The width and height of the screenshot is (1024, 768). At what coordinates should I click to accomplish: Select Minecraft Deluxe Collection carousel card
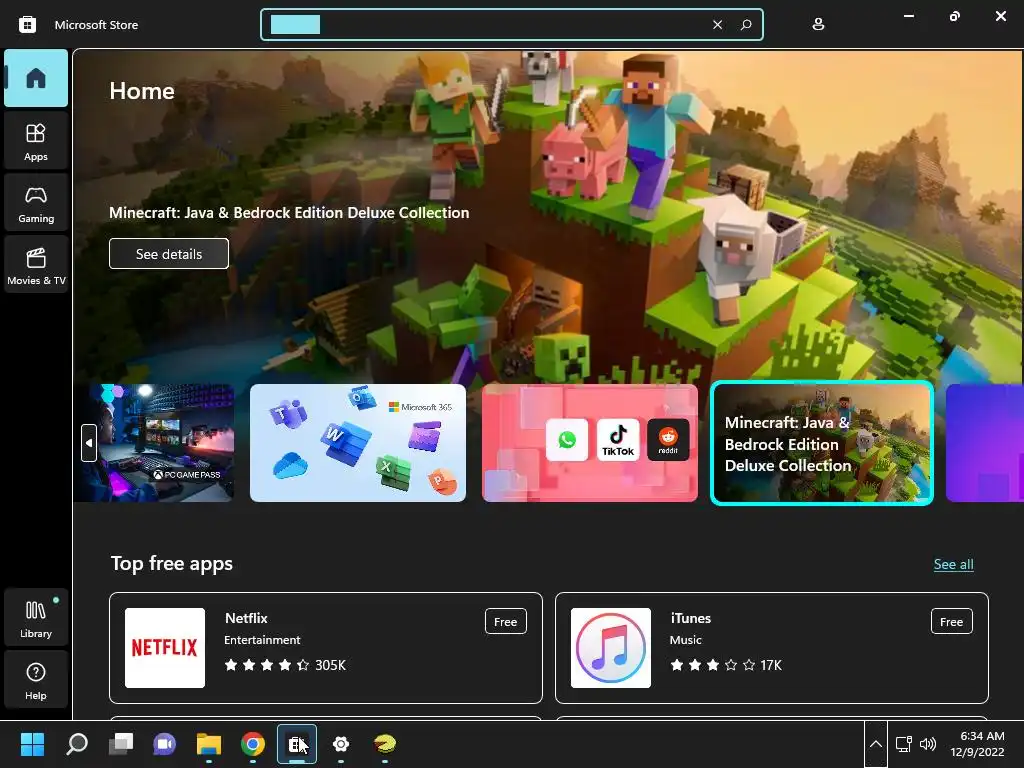pos(822,443)
